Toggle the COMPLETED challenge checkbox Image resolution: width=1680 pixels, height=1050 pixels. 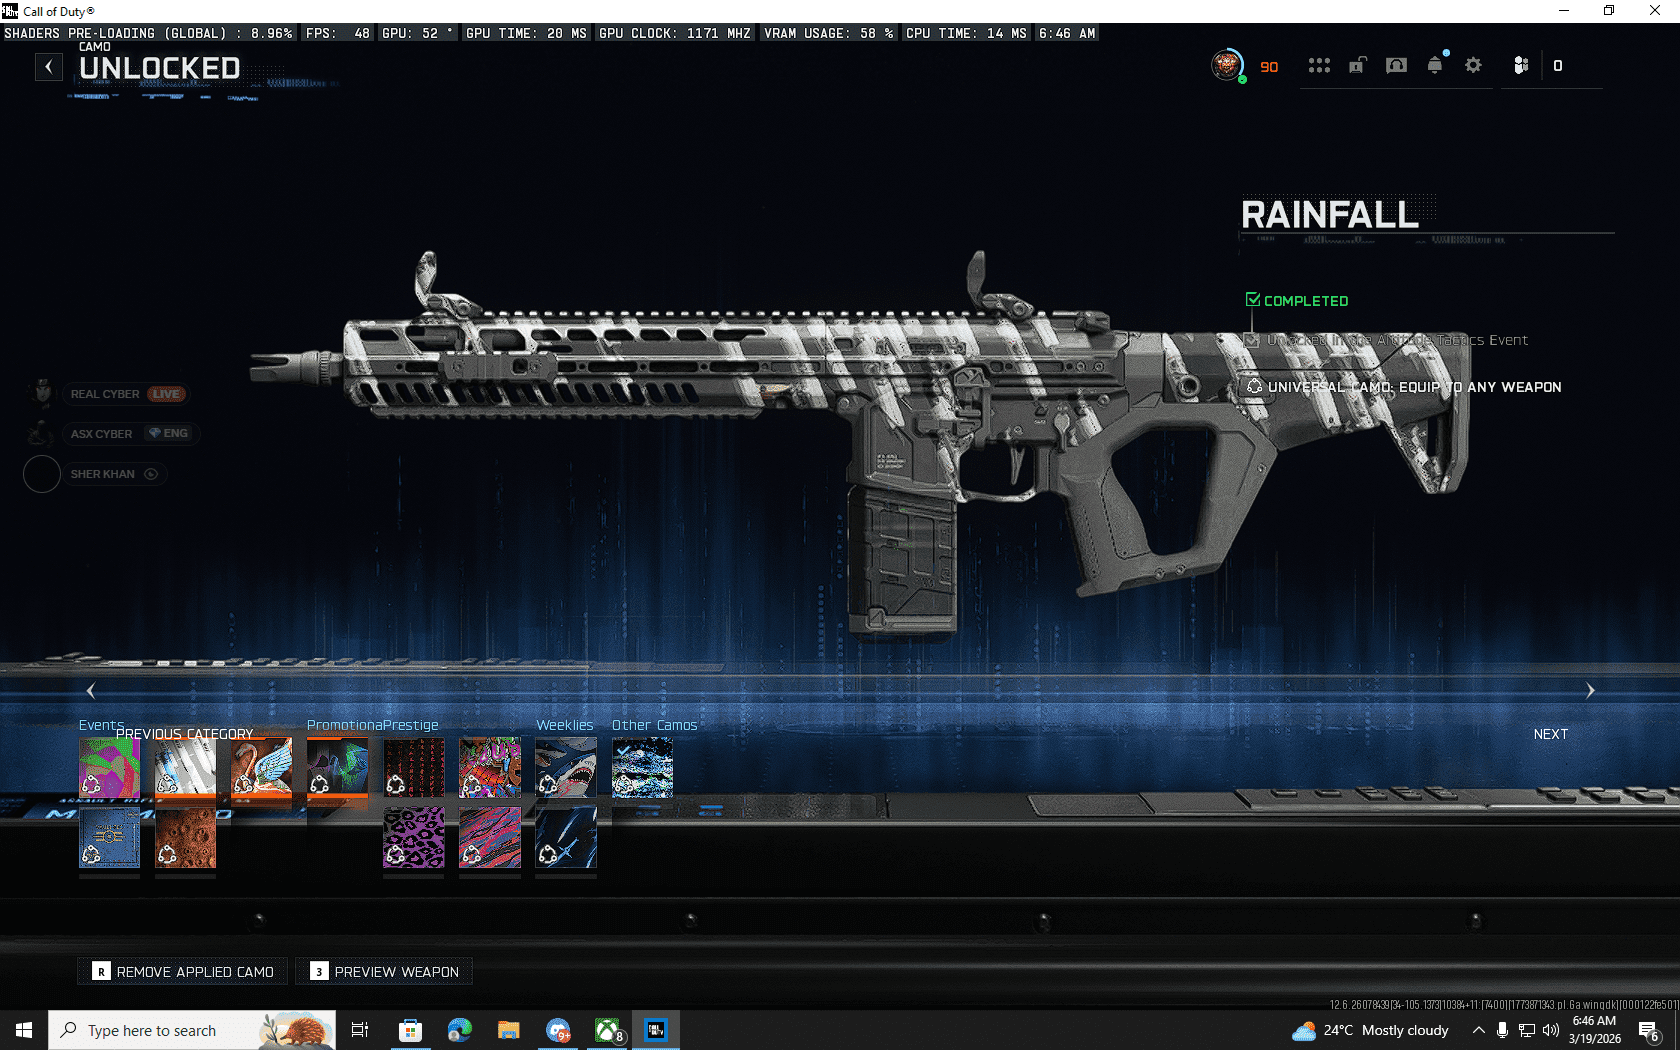coord(1253,300)
